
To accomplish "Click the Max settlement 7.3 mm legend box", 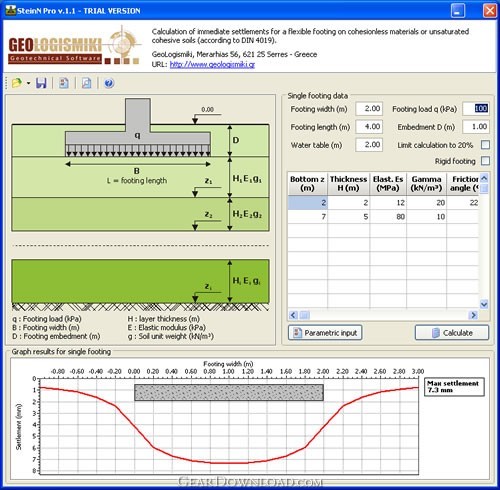I will pyautogui.click(x=454, y=387).
